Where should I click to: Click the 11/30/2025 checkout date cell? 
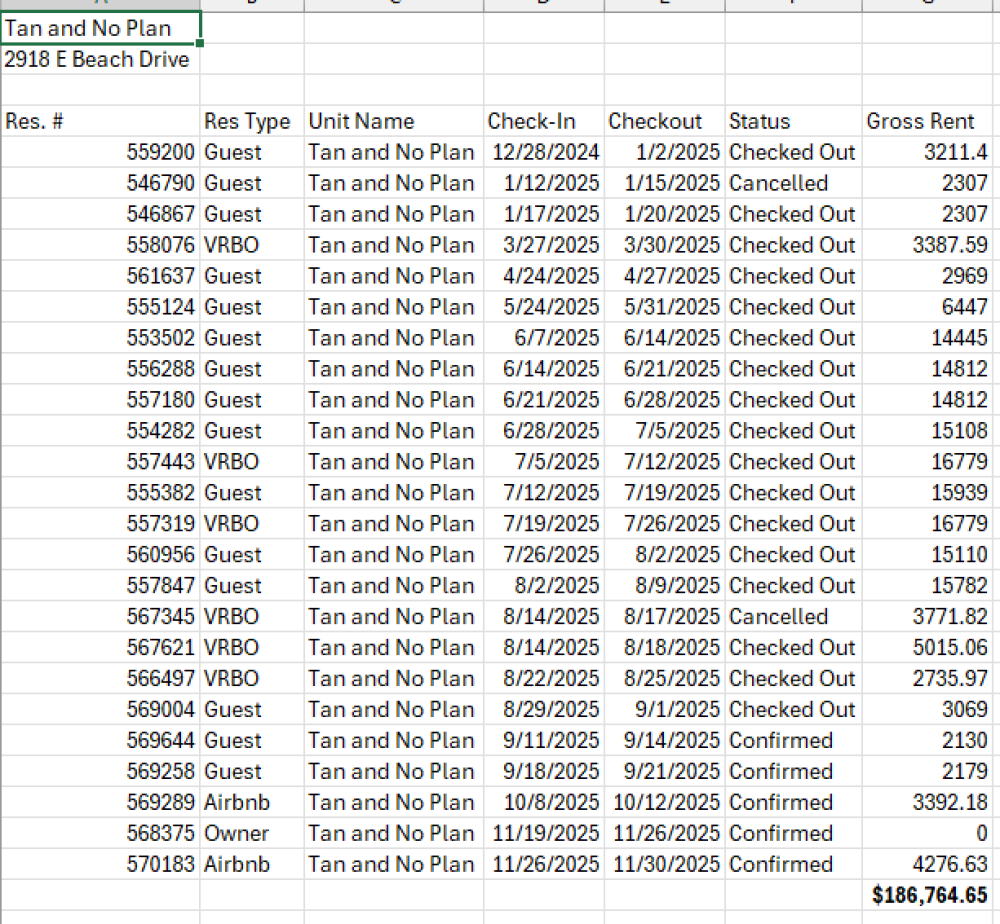click(x=661, y=864)
